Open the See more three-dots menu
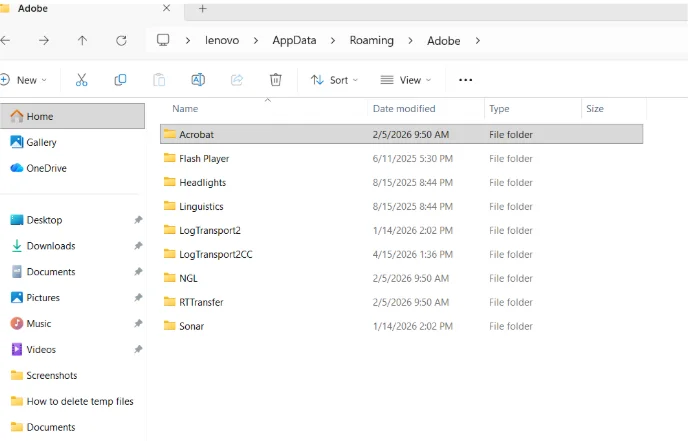This screenshot has height=441, width=688. click(466, 80)
